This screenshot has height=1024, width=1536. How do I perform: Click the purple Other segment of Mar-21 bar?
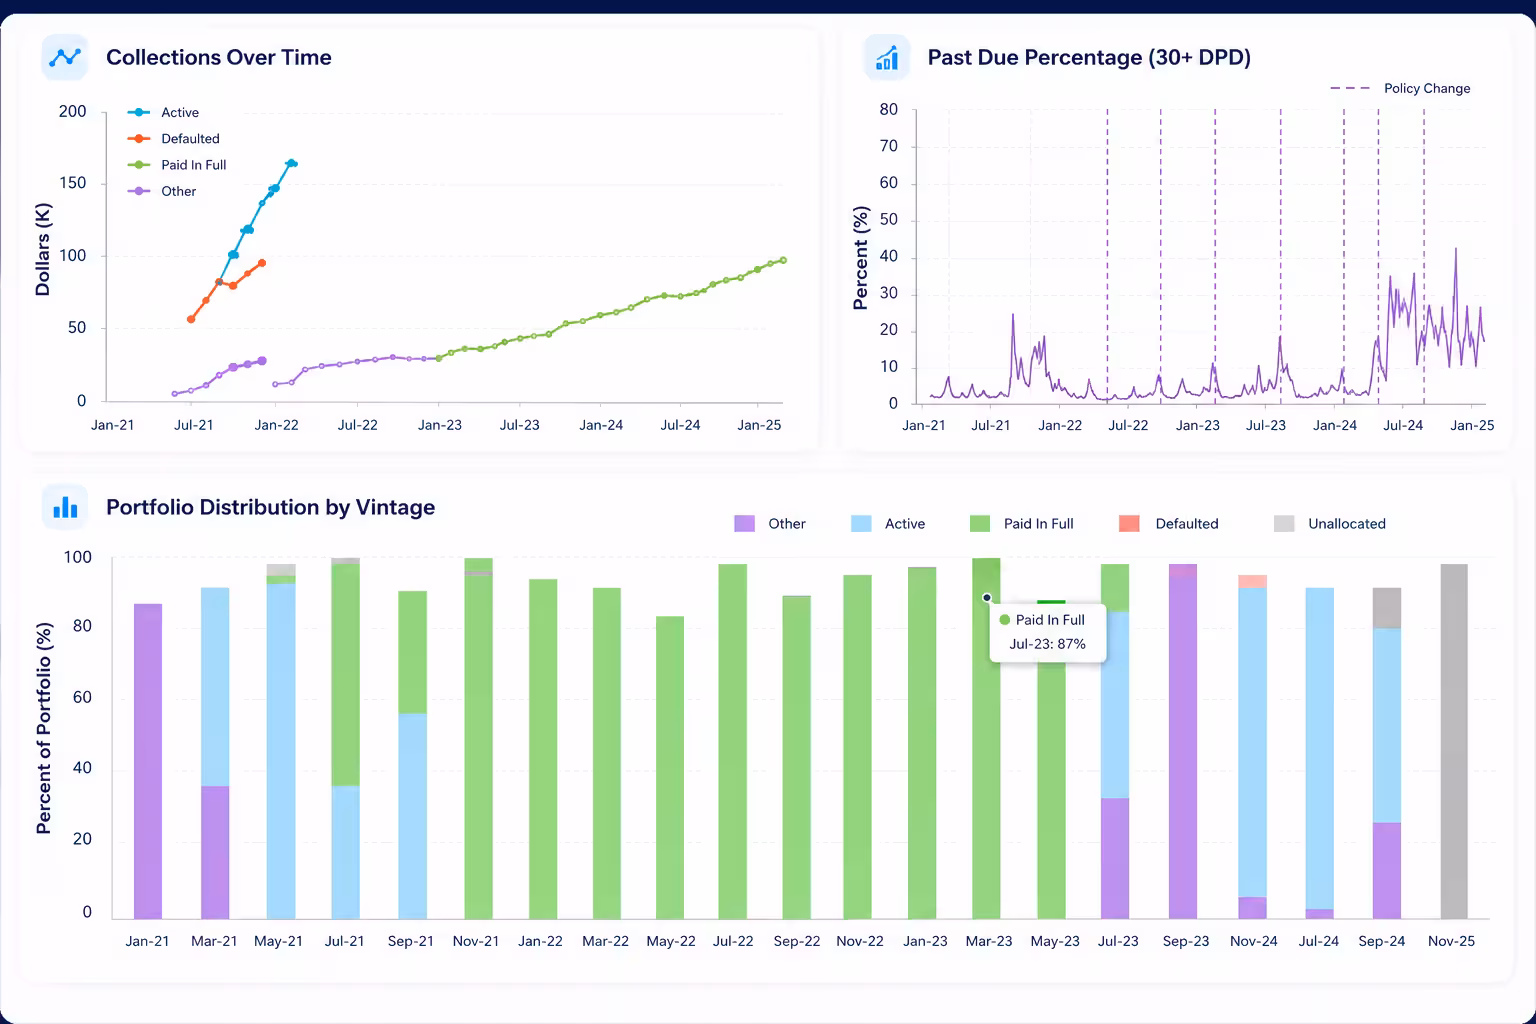pos(215,853)
